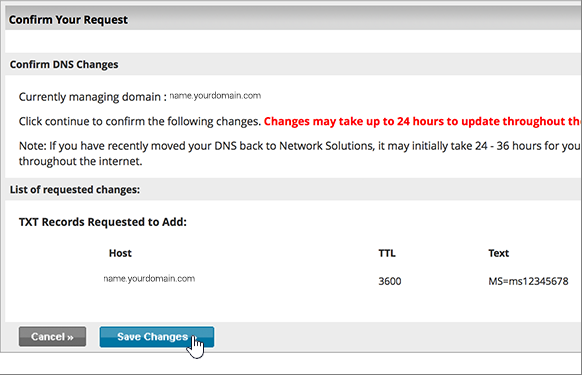Click the TTL column header
Screen dimensions: 583x376
pos(387,253)
